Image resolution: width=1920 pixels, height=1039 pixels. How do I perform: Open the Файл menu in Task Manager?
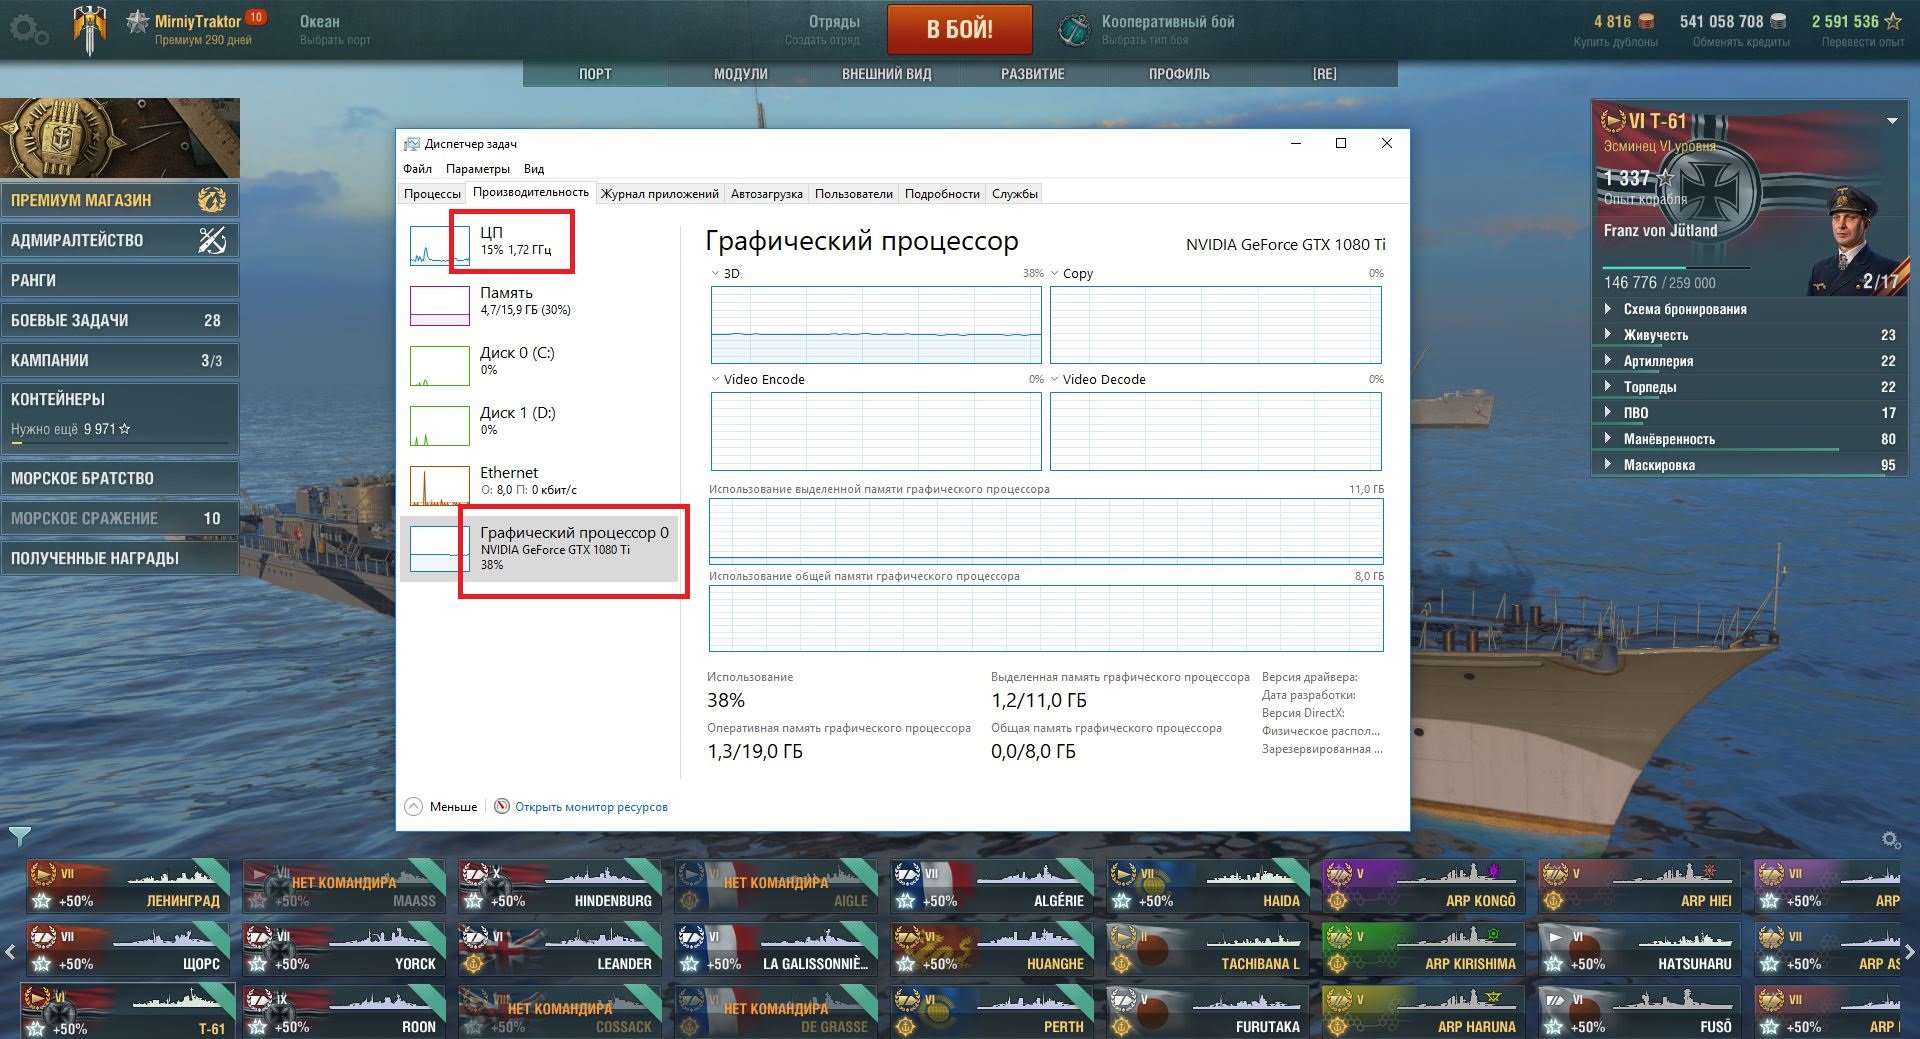click(417, 169)
